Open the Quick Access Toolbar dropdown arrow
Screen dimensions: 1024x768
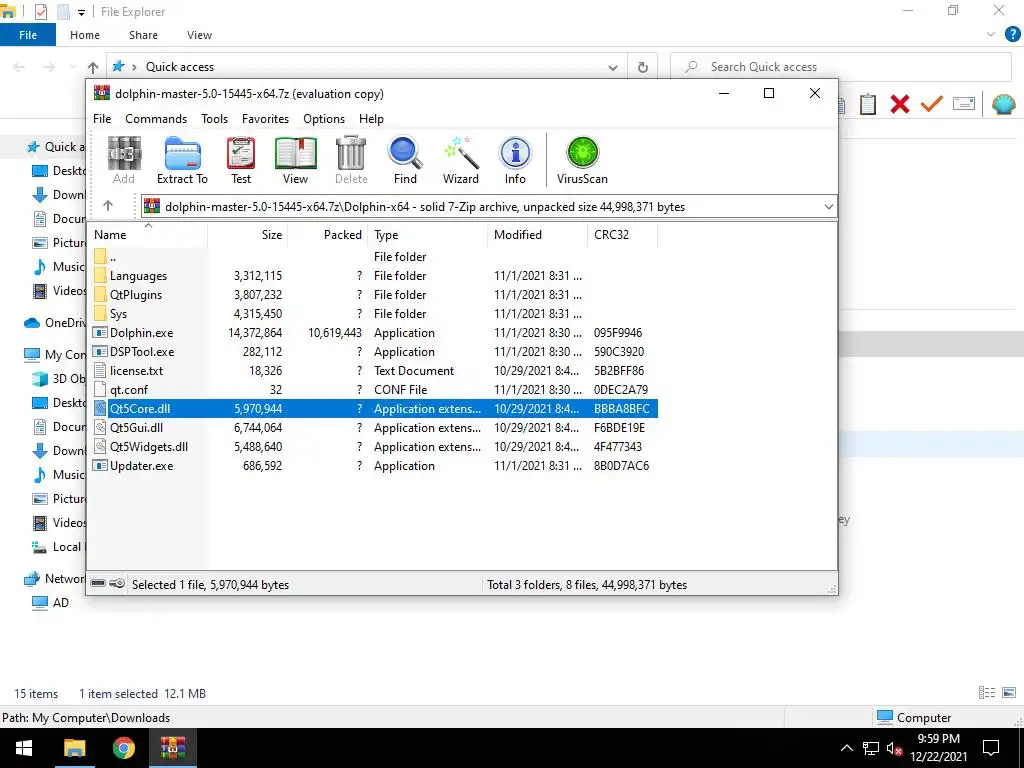pyautogui.click(x=81, y=12)
